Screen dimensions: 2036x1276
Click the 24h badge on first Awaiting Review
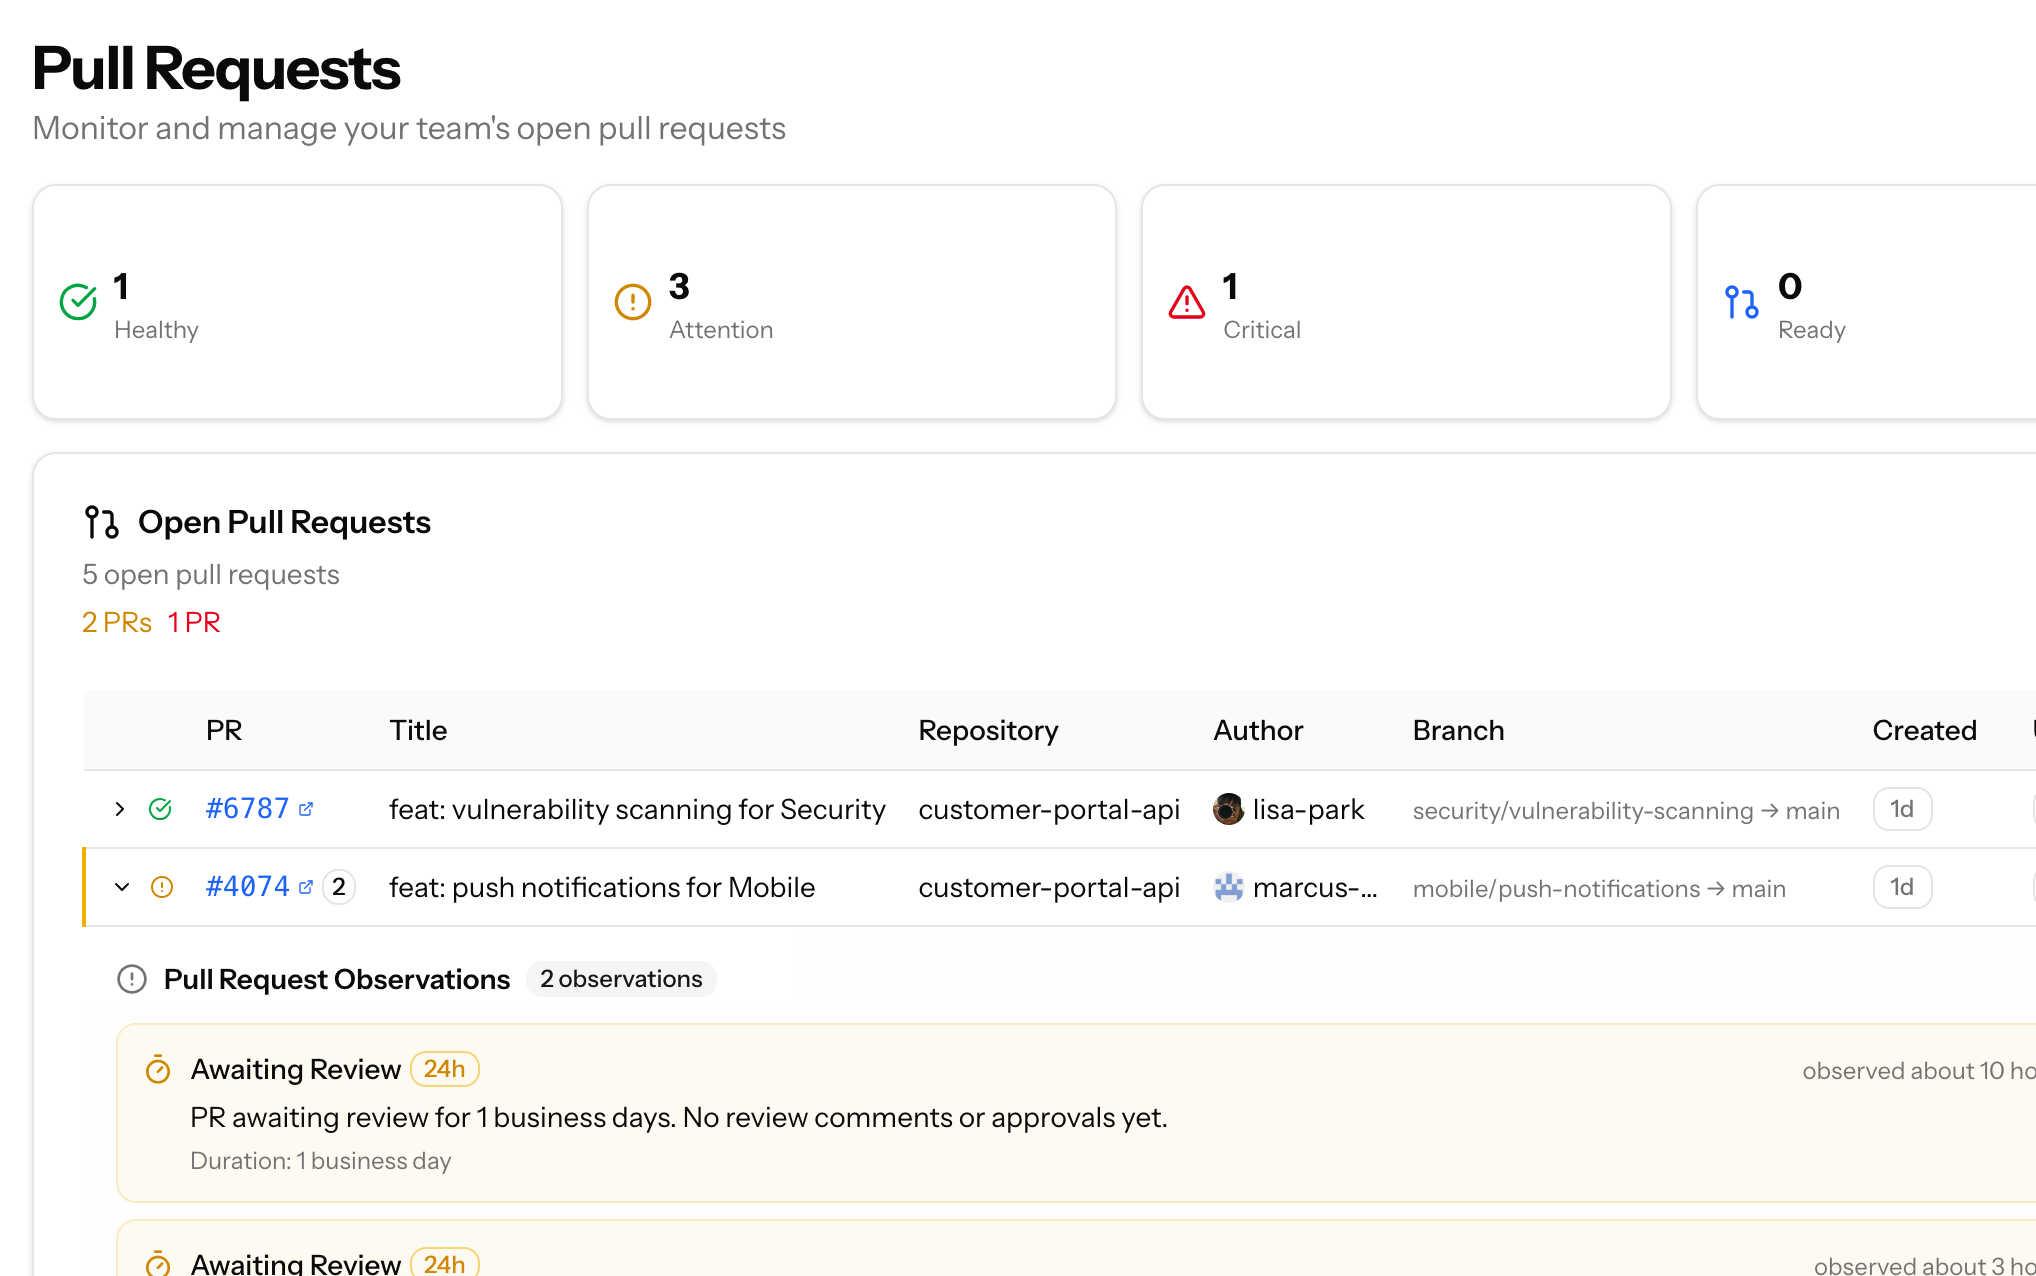point(444,1069)
